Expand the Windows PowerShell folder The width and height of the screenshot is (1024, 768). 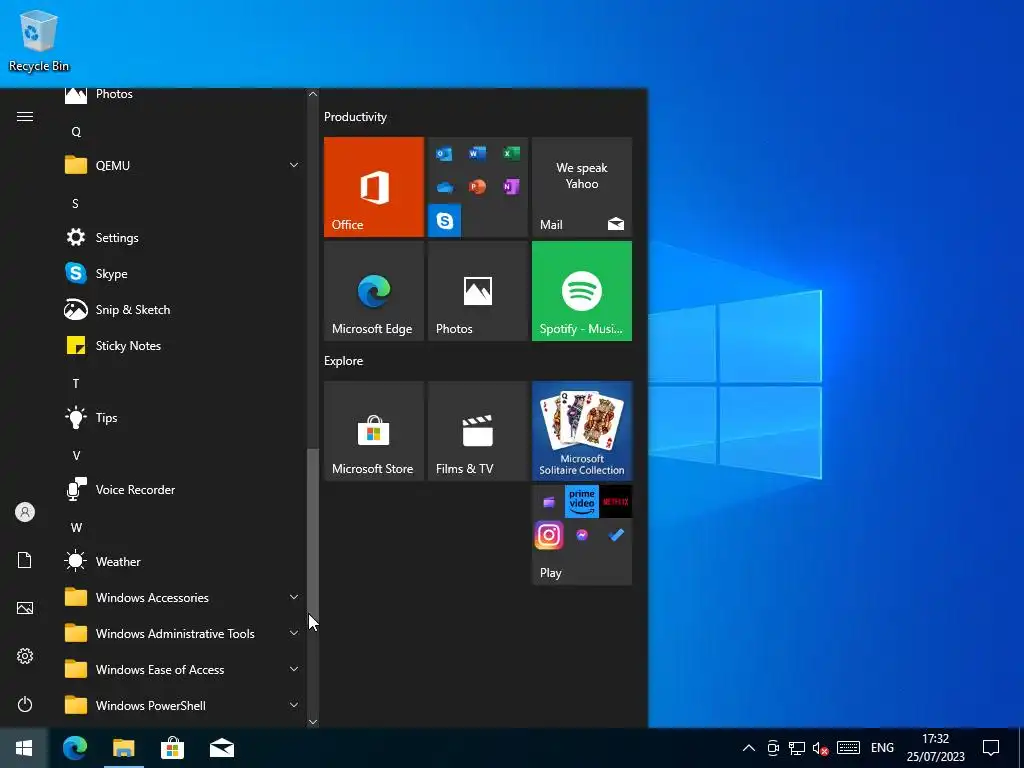click(183, 705)
